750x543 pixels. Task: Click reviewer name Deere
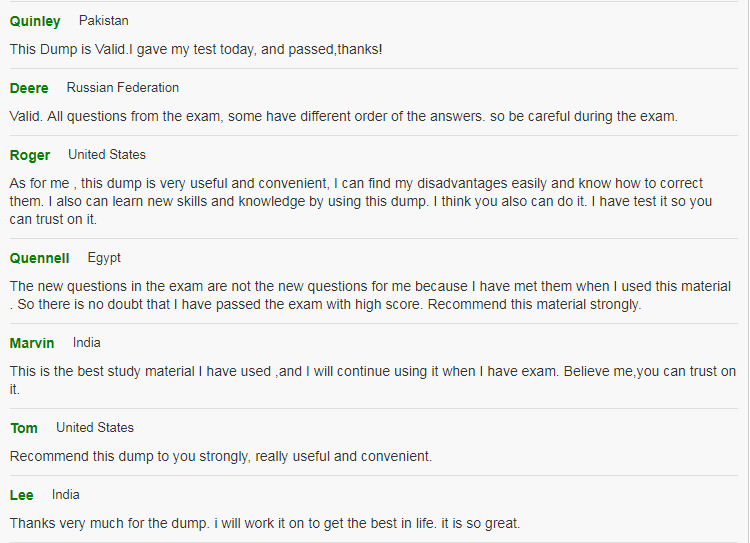pos(29,88)
